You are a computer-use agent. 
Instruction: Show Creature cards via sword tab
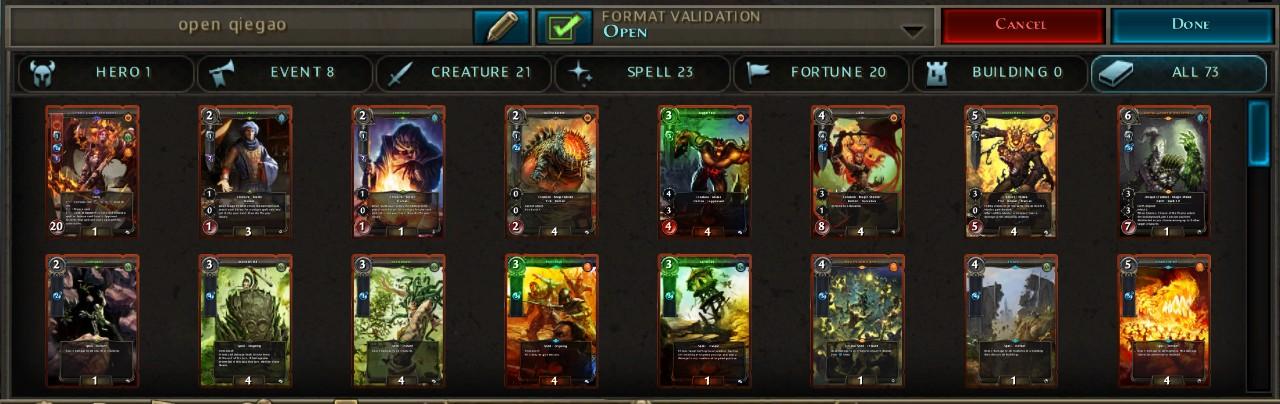pos(463,73)
